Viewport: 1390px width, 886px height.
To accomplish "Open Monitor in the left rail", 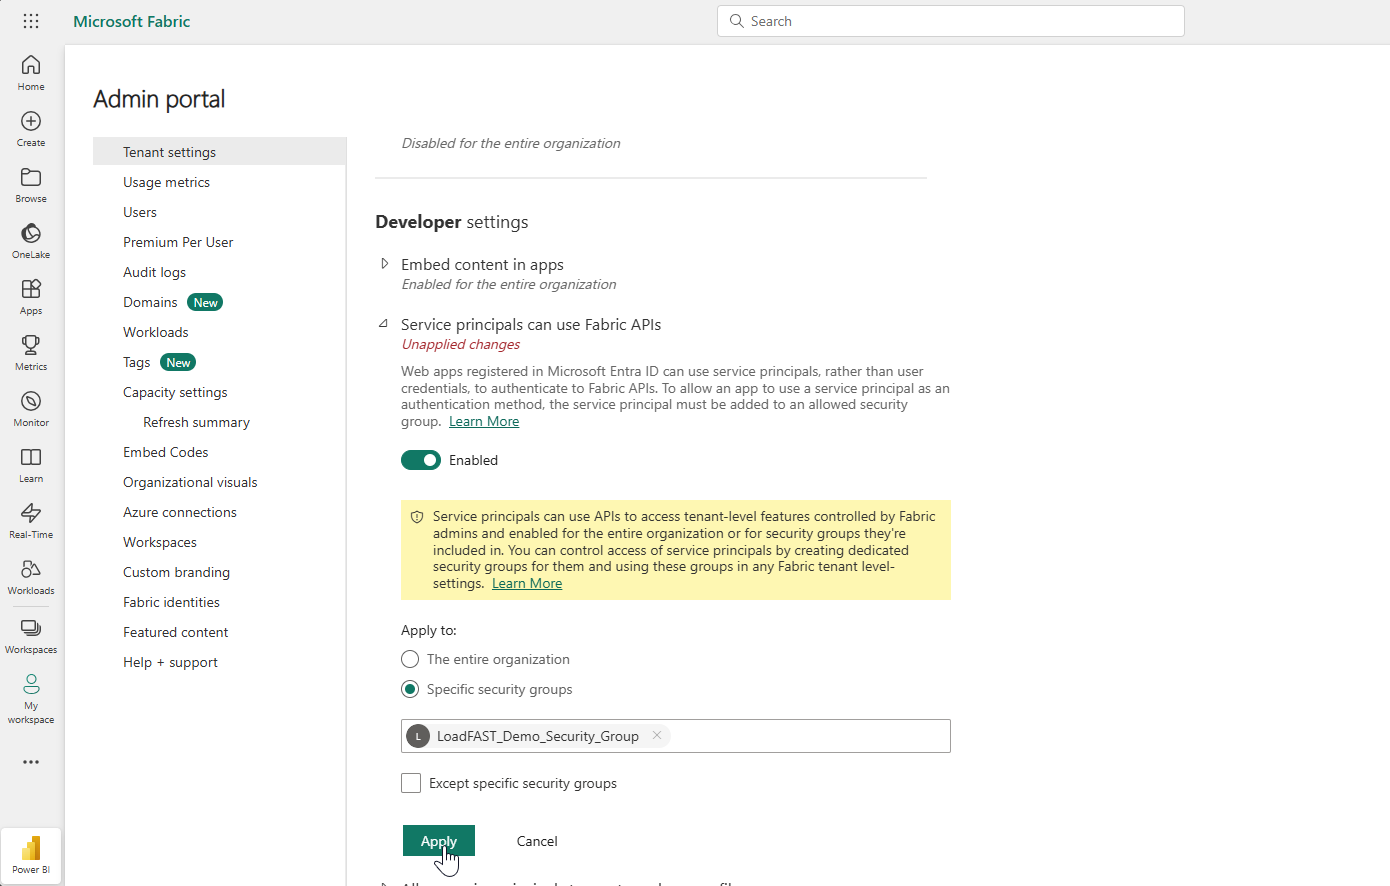I will pyautogui.click(x=31, y=408).
